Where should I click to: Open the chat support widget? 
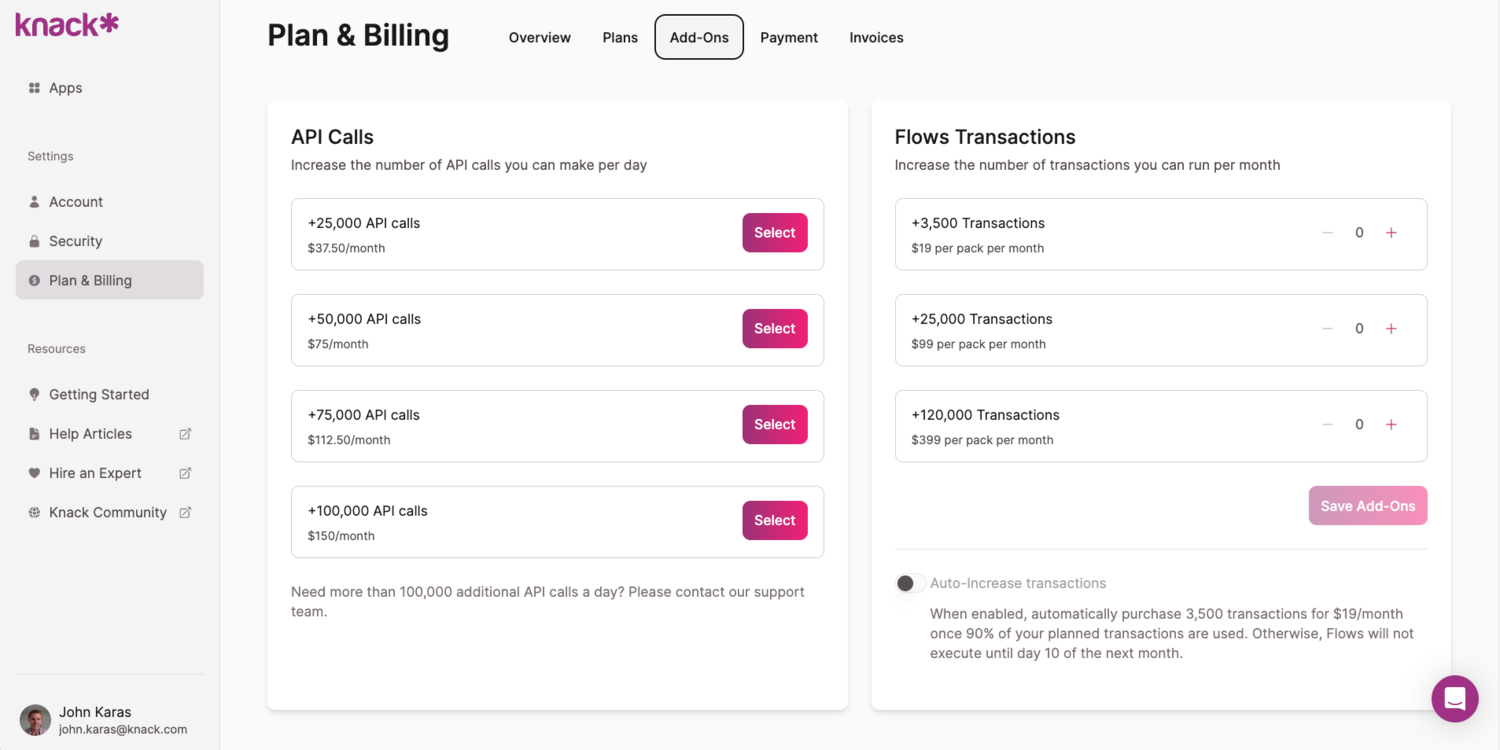point(1454,699)
